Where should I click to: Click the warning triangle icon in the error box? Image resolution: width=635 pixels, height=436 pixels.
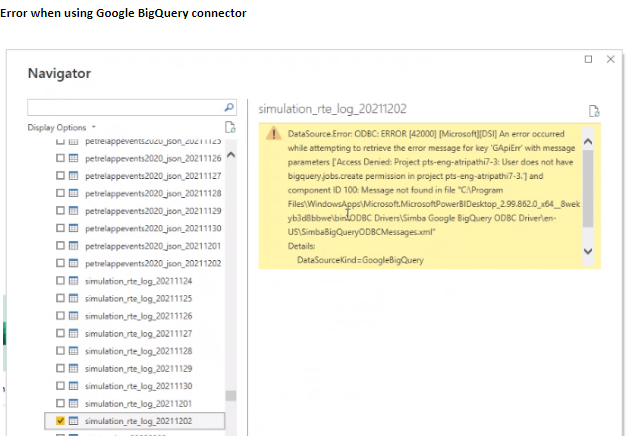(274, 133)
